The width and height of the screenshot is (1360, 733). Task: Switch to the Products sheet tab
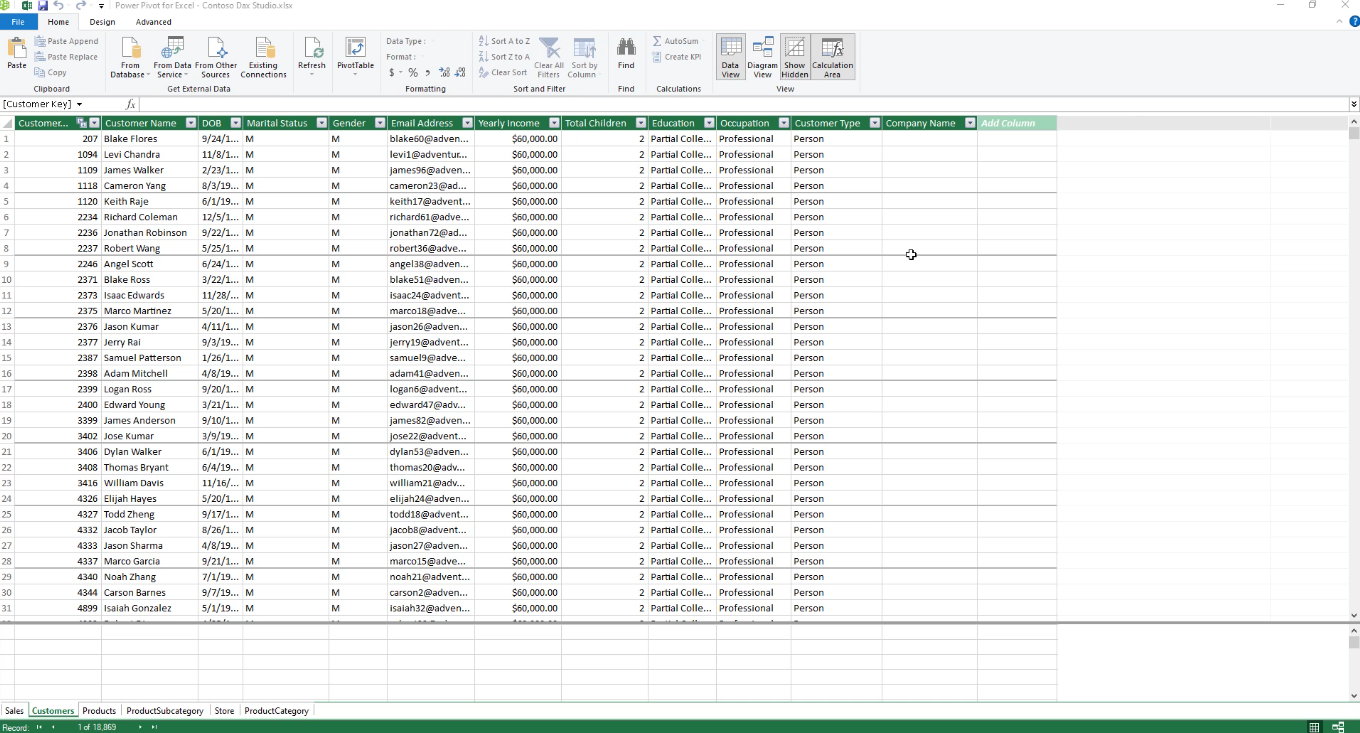point(99,711)
